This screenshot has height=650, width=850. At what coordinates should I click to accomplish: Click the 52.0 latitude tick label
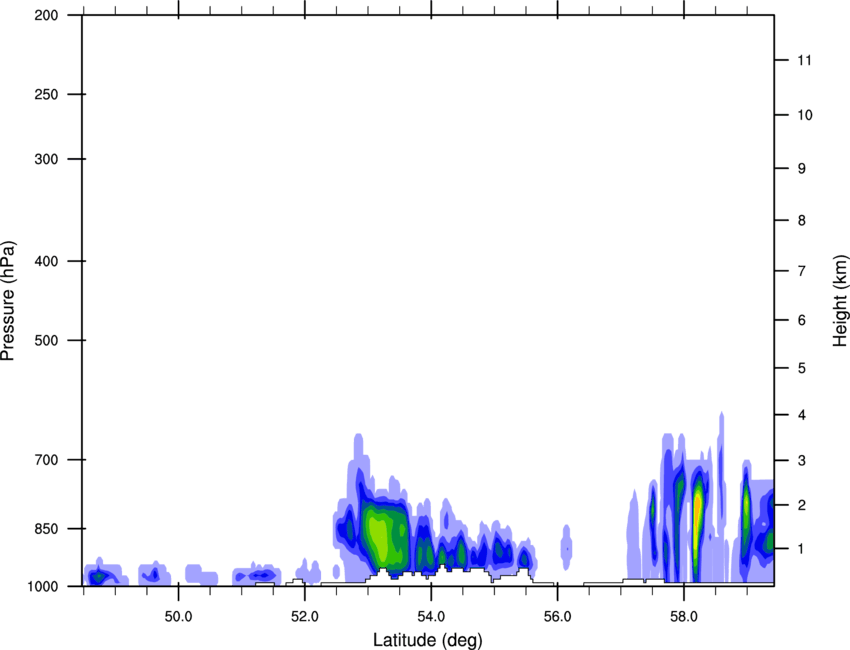(305, 617)
